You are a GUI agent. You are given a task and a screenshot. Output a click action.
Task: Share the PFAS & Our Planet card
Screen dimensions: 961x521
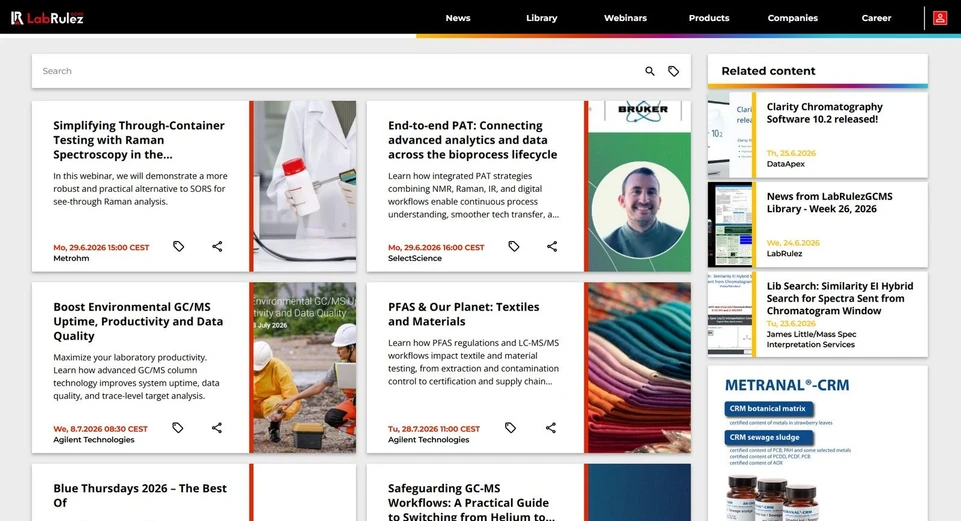coord(550,428)
